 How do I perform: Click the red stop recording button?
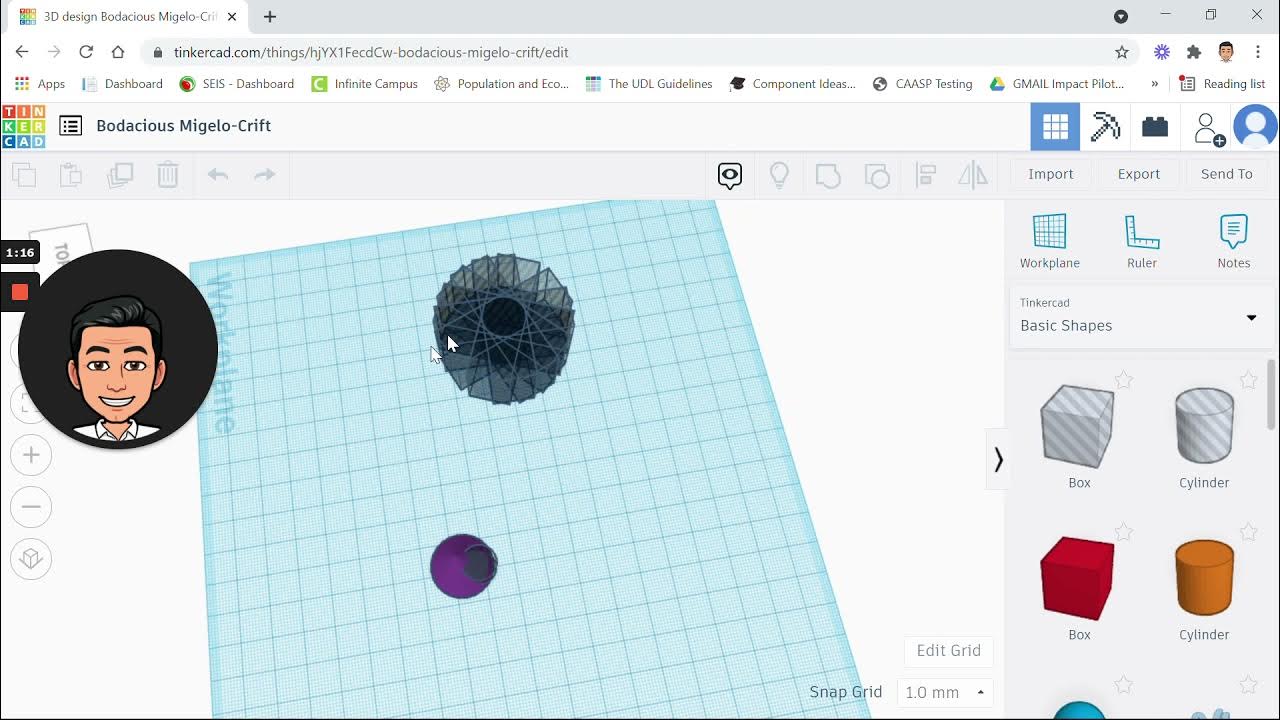tap(19, 292)
